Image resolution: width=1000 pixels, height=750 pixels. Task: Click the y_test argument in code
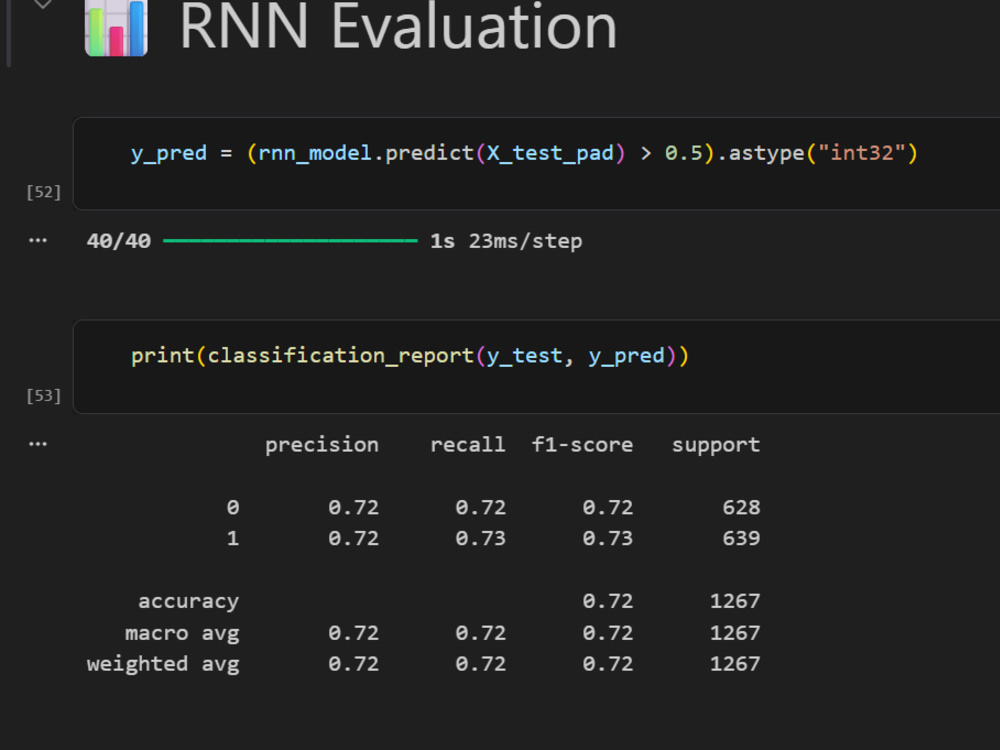coord(524,356)
